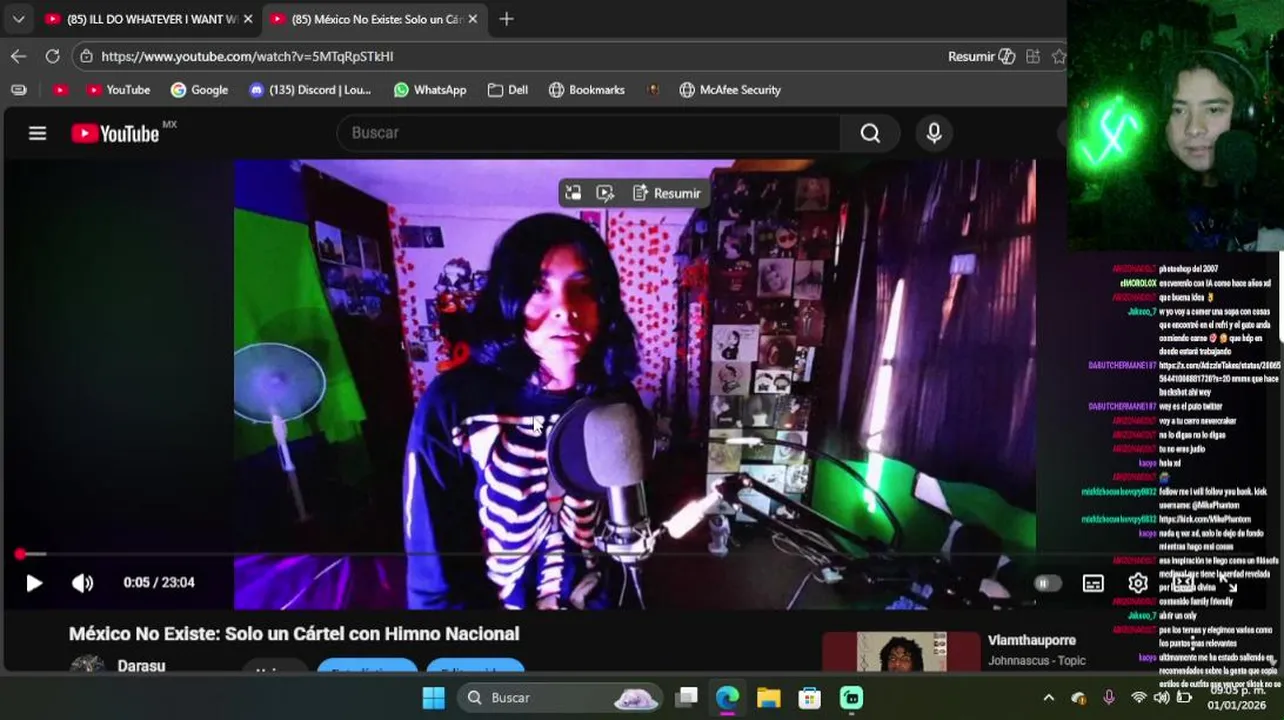Click Resumir on the video overlay
Image resolution: width=1284 pixels, height=720 pixels.
click(x=667, y=193)
